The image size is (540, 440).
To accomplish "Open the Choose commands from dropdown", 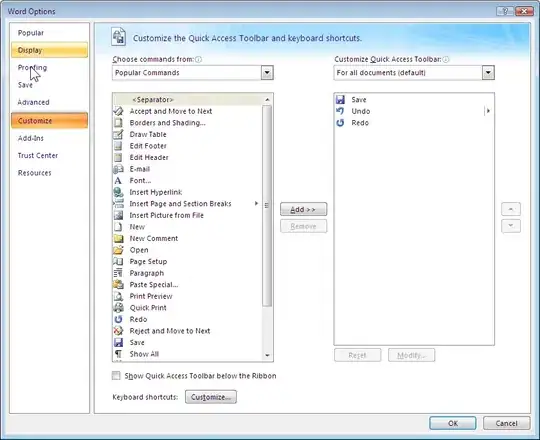I will point(267,73).
